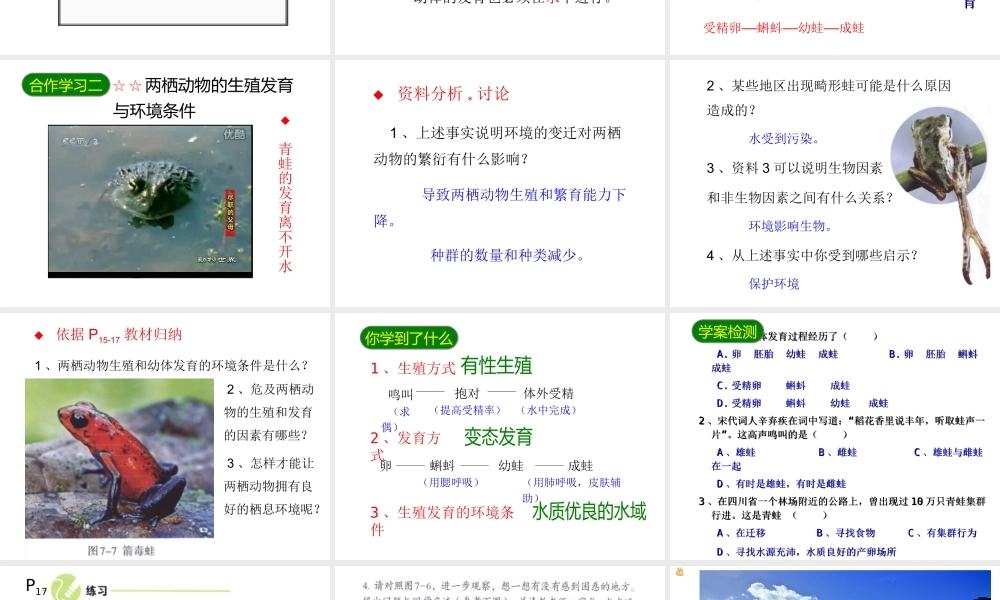The height and width of the screenshot is (600, 1000).
Task: Click the question 怎样才能让两栖动物拥有良好的栖息环境
Action: [x=272, y=486]
